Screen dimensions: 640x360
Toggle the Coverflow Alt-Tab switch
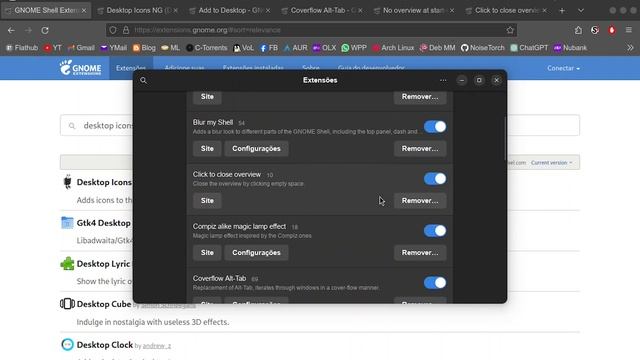click(435, 282)
